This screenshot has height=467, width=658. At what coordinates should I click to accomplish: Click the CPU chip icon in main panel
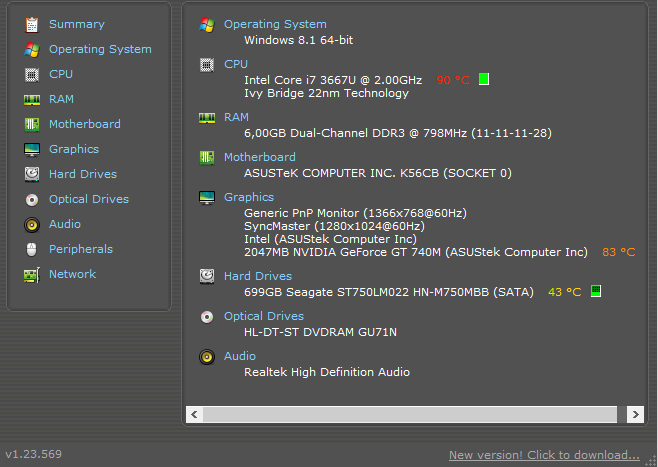pyautogui.click(x=207, y=65)
